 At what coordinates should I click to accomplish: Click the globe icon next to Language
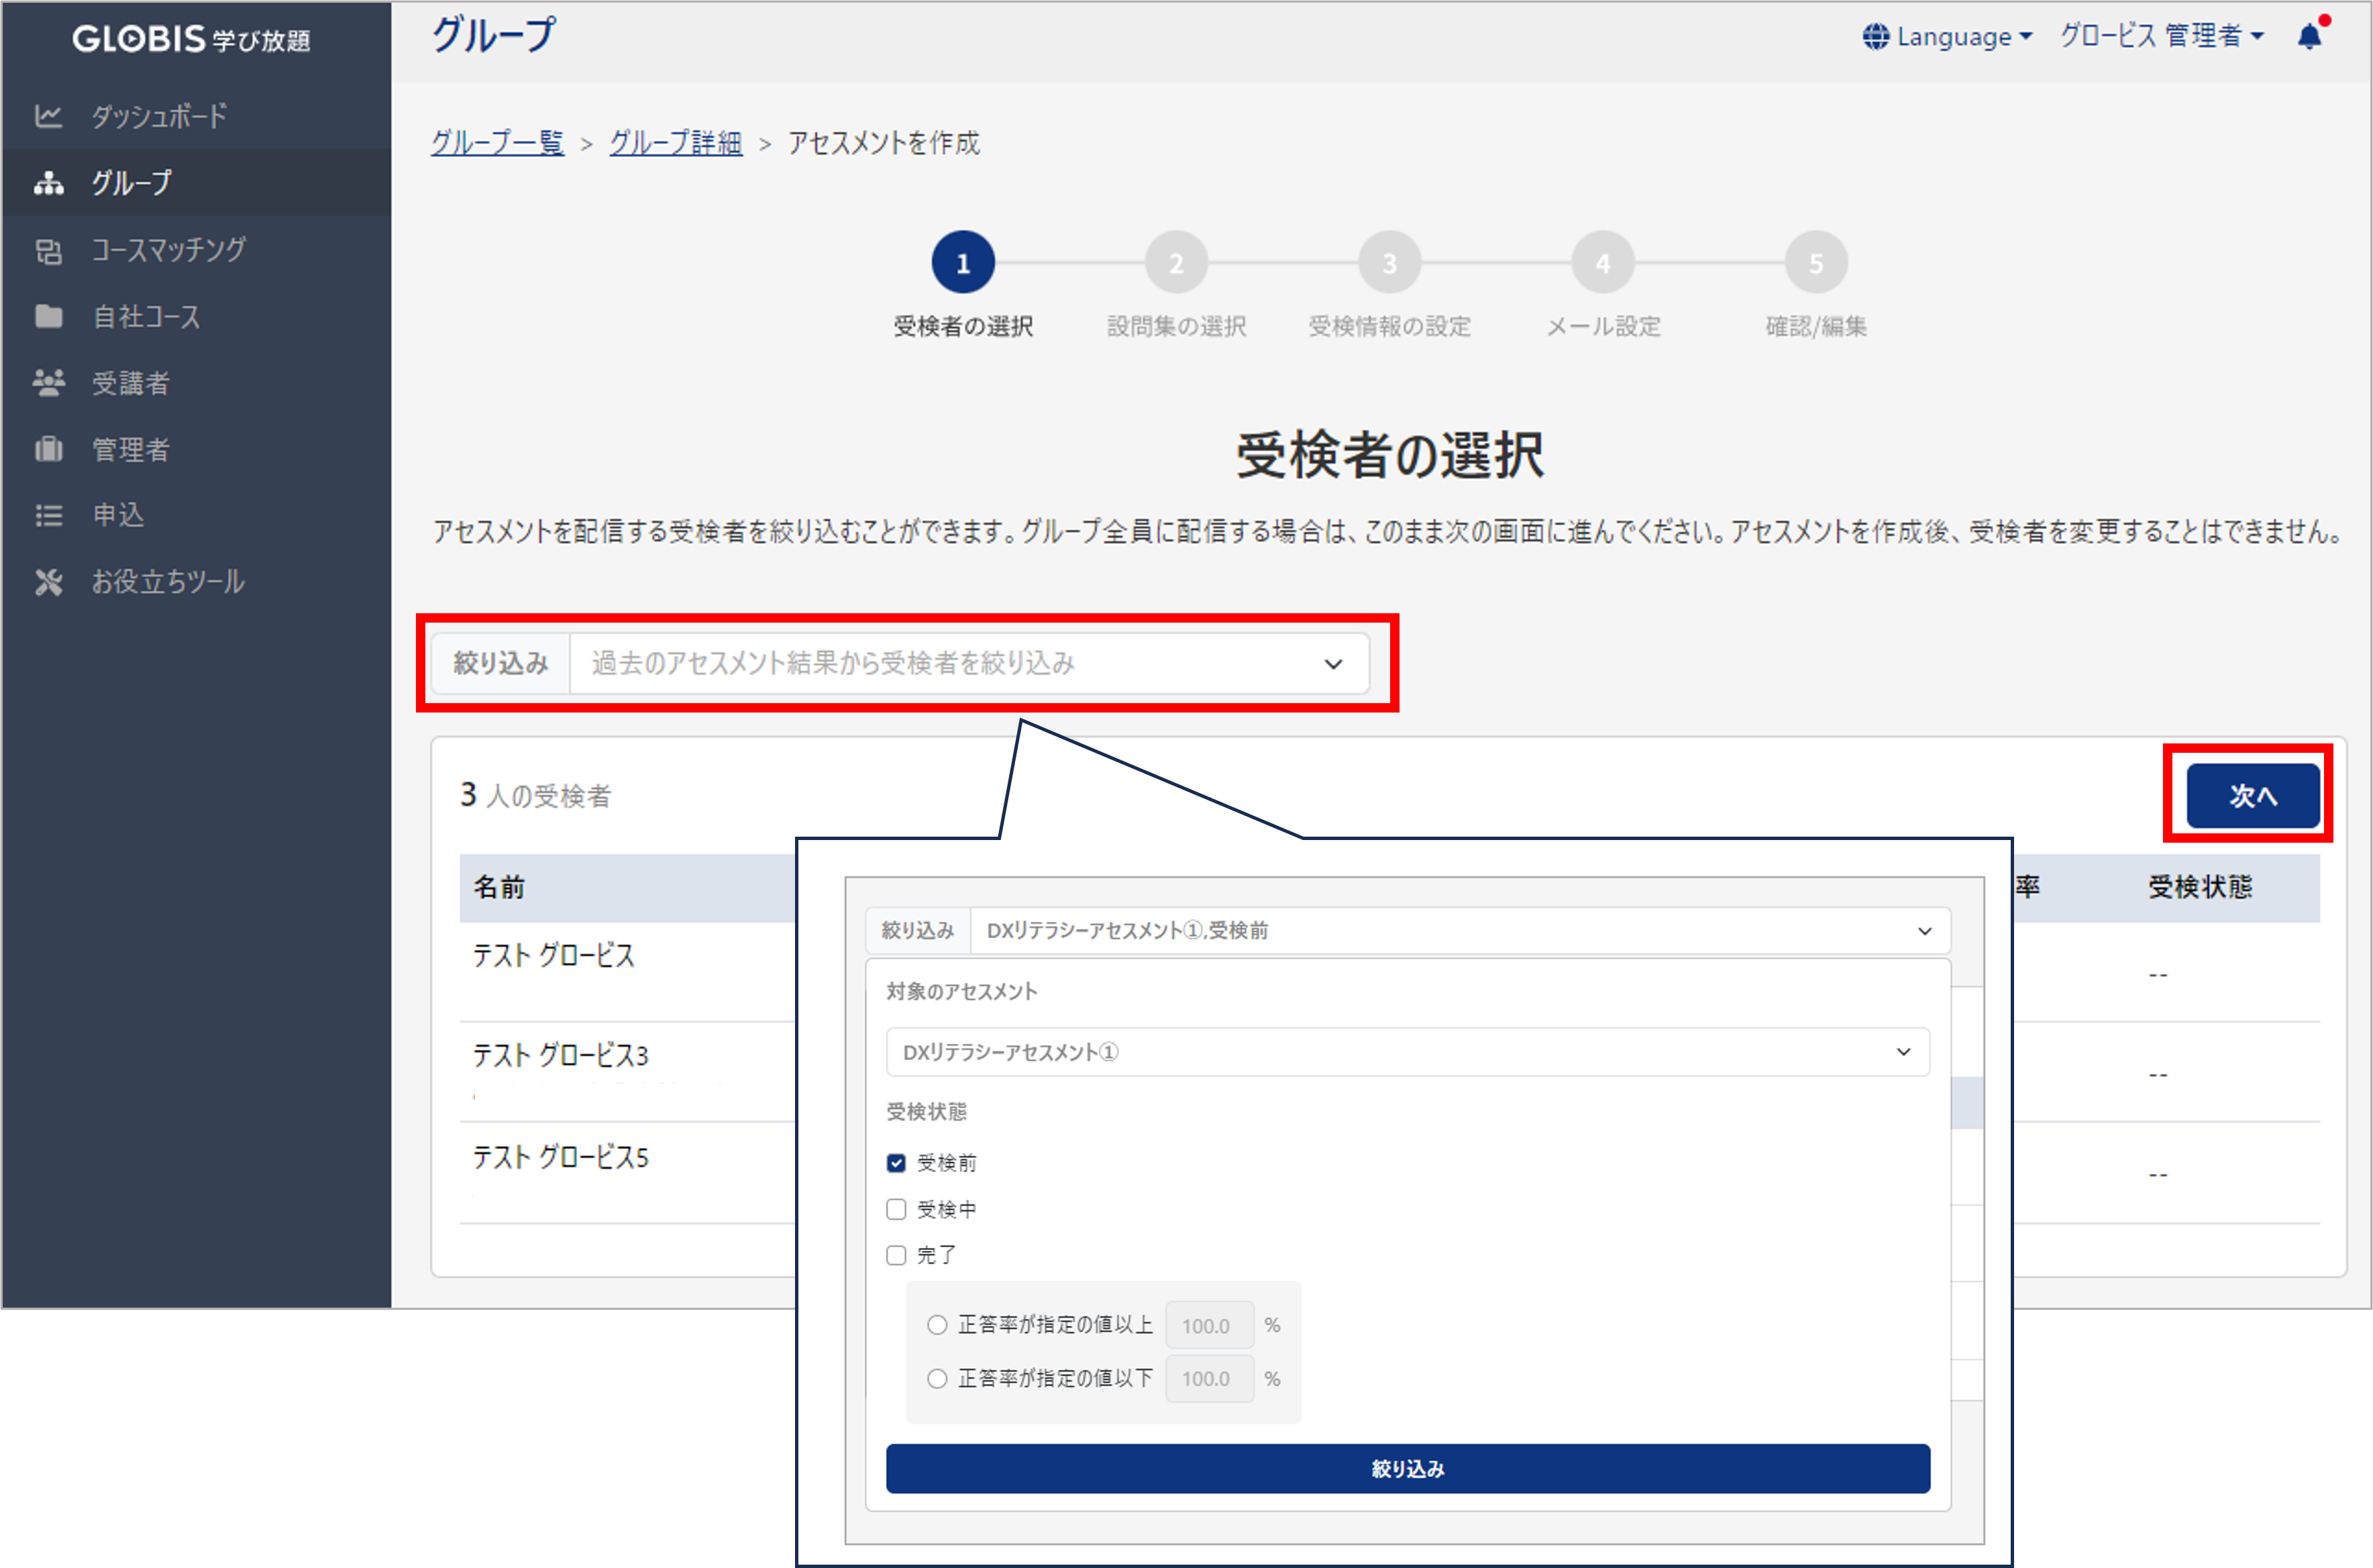(x=1875, y=37)
